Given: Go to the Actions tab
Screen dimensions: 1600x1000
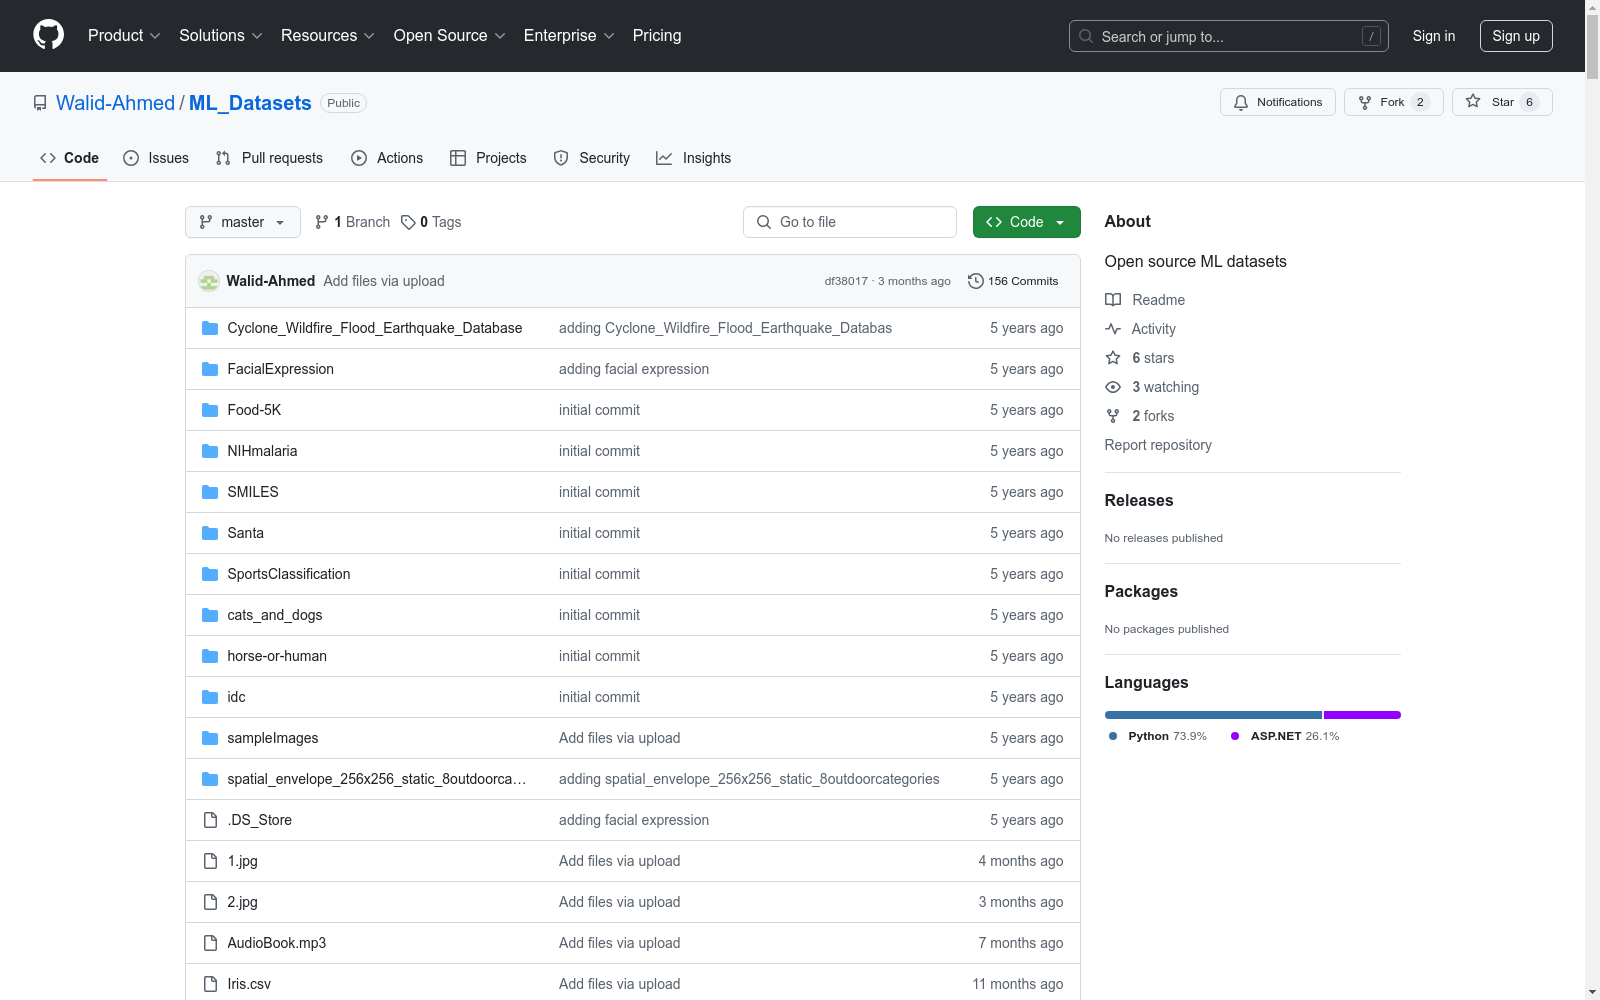Looking at the screenshot, I should [x=387, y=158].
